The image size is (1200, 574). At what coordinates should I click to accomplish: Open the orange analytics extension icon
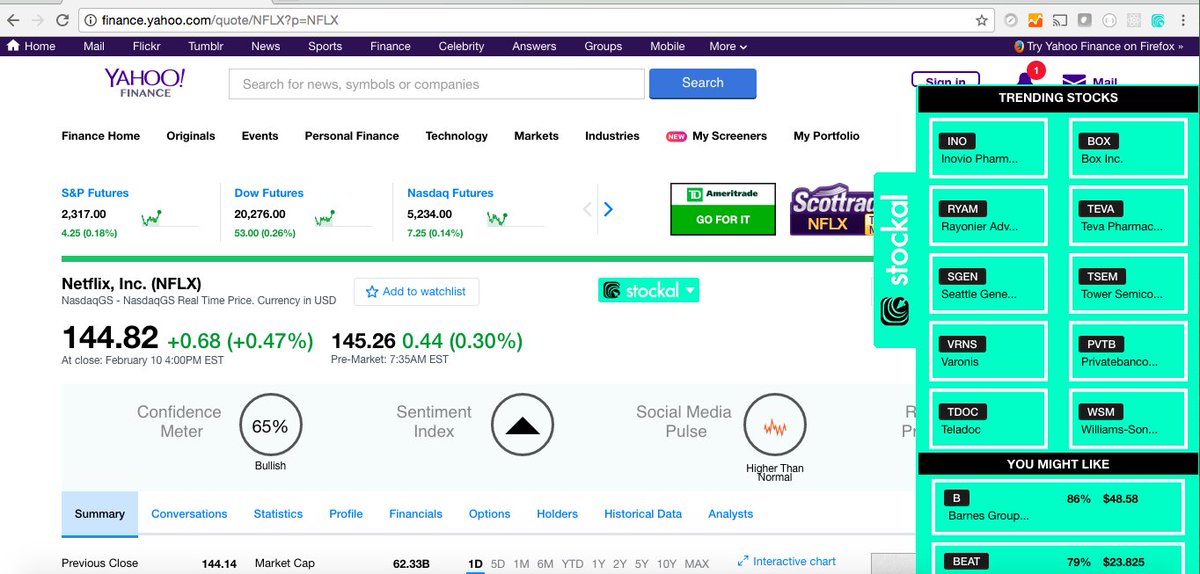(x=1035, y=20)
